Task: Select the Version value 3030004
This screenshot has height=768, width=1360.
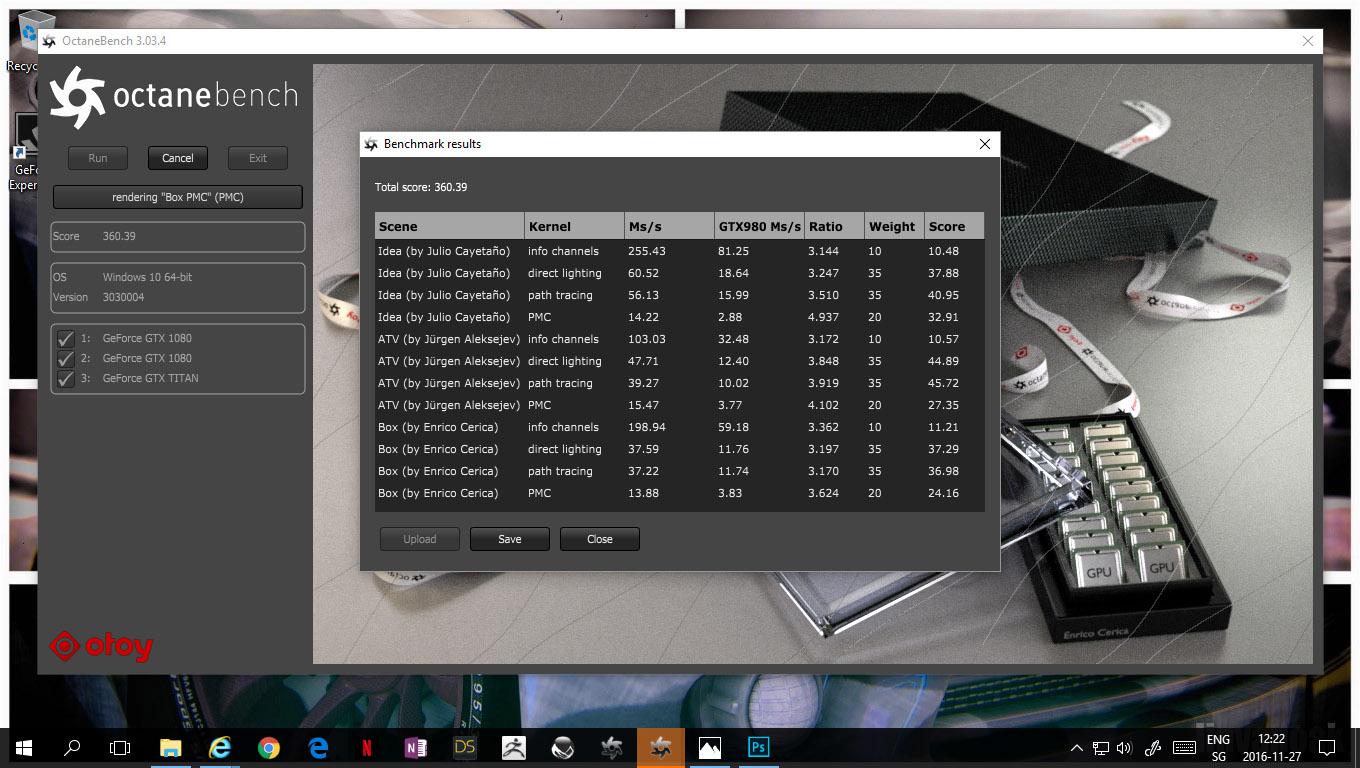Action: coord(123,297)
